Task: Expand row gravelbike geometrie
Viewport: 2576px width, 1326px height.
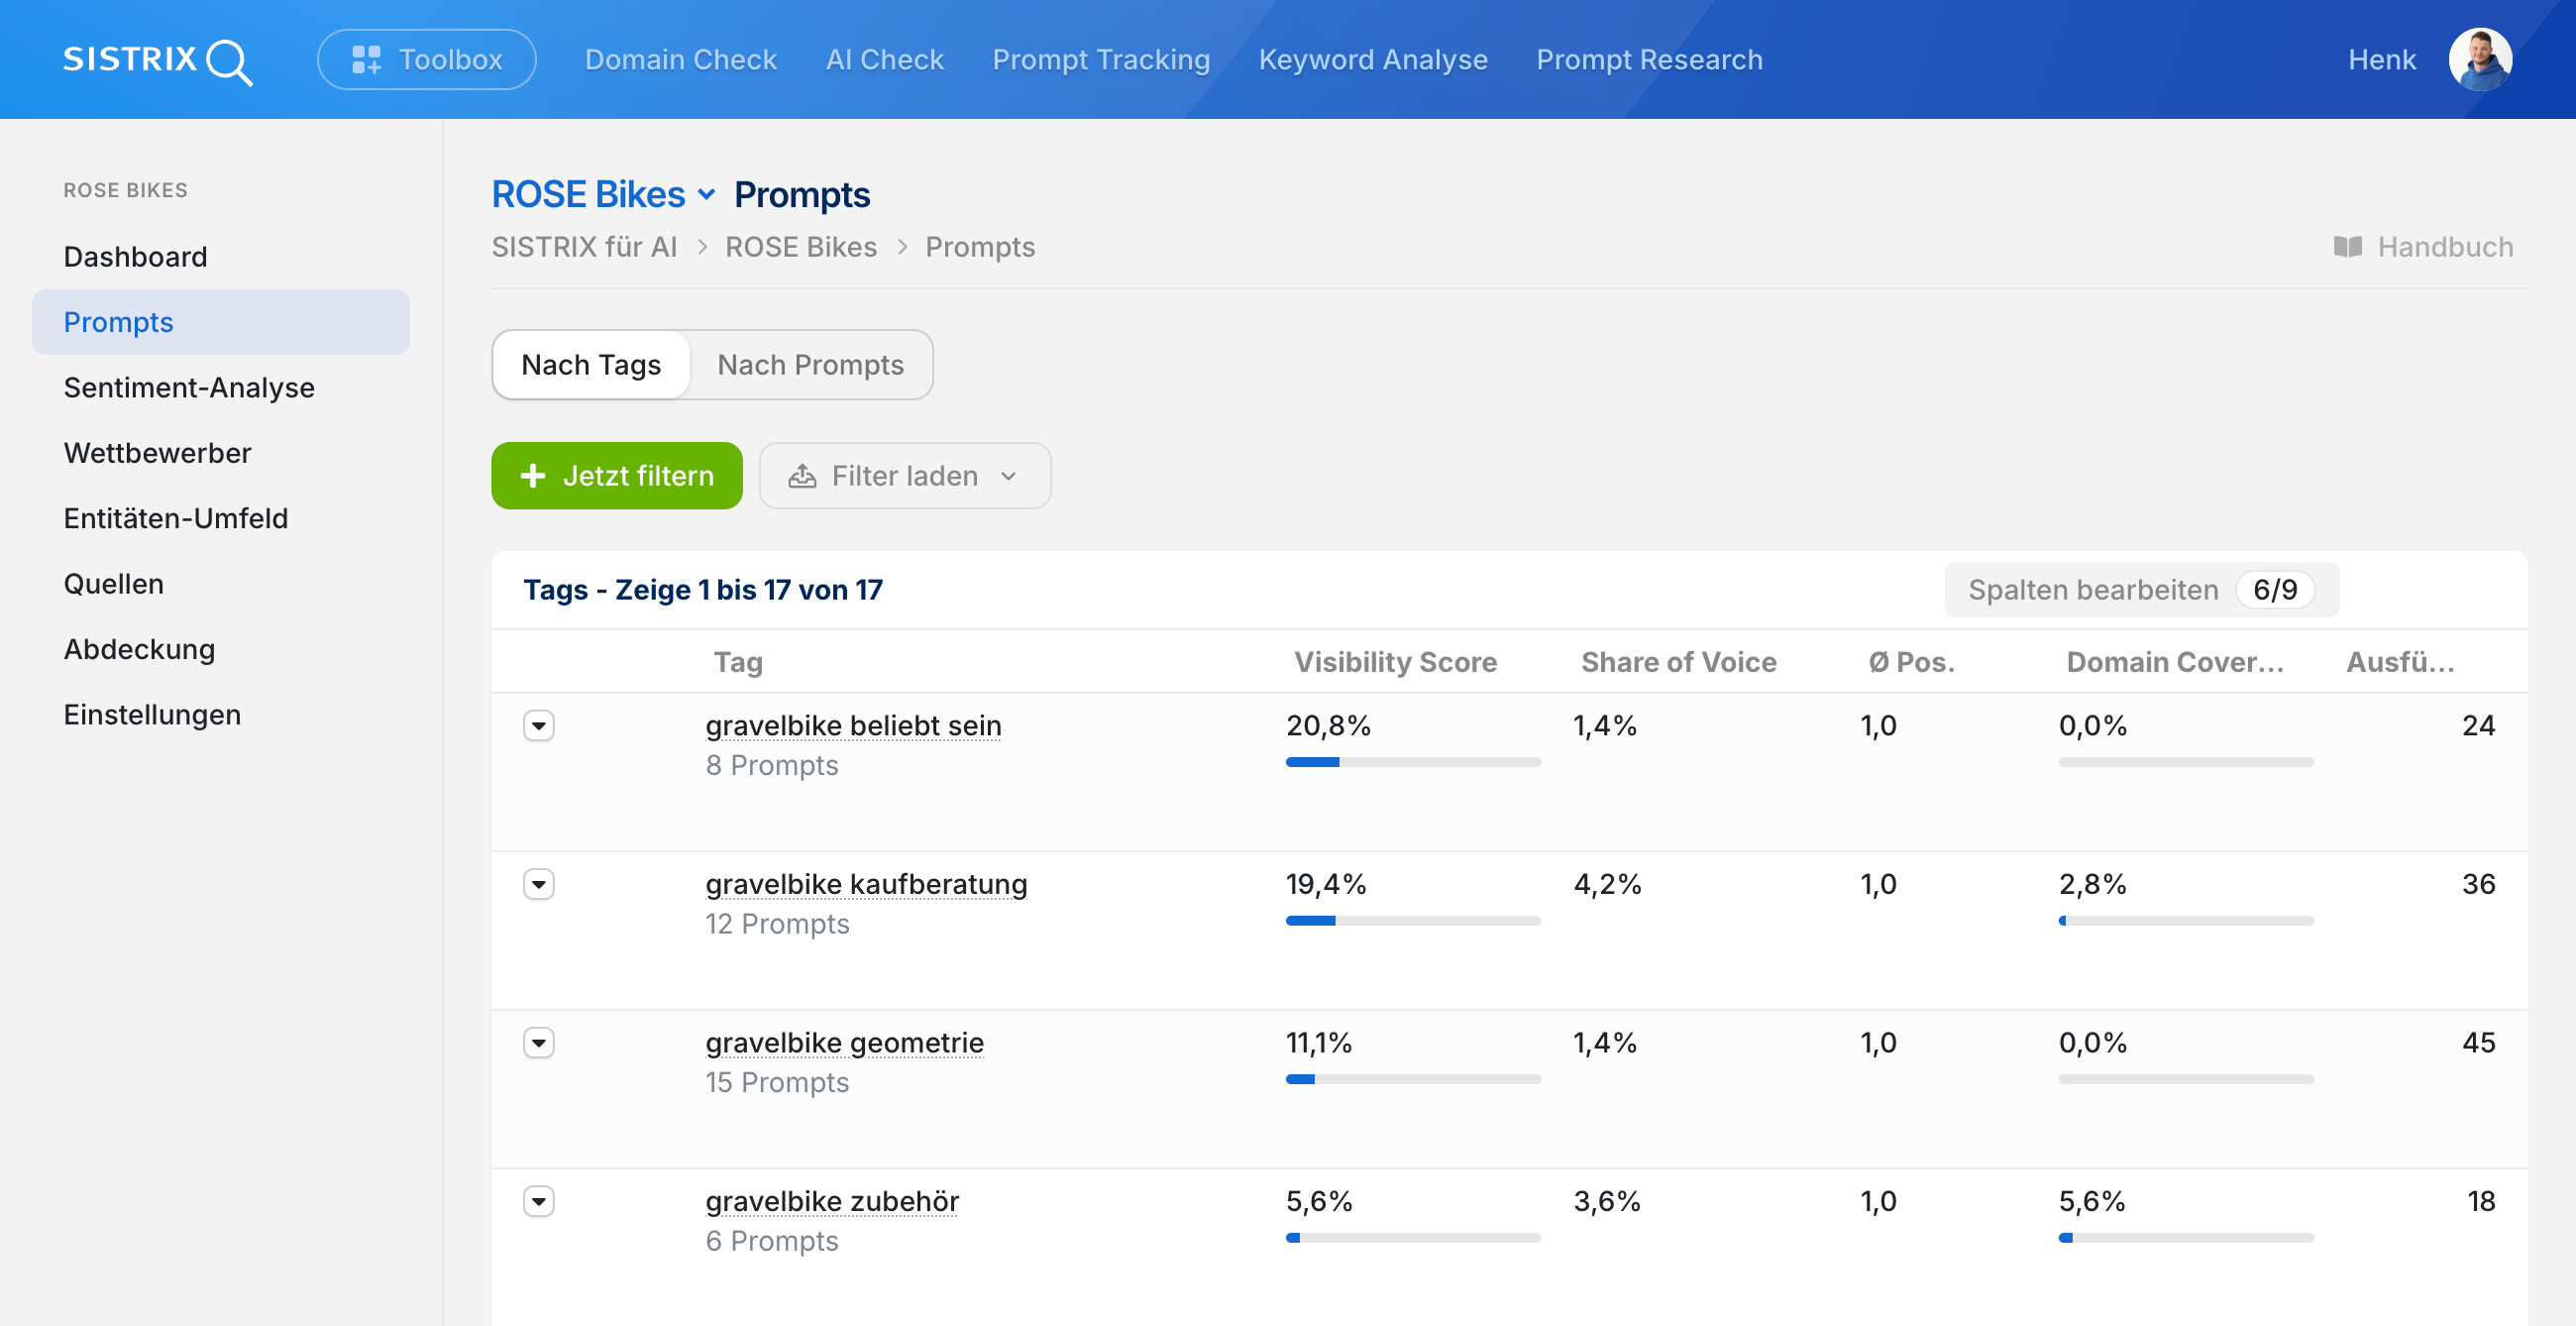Action: 539,1043
